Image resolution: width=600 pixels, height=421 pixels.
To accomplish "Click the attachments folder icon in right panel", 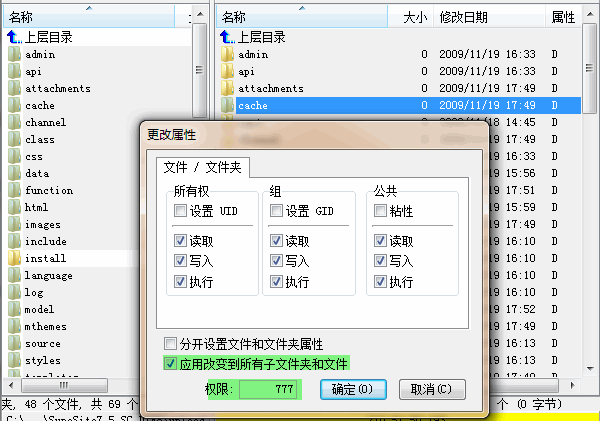I will tap(227, 88).
